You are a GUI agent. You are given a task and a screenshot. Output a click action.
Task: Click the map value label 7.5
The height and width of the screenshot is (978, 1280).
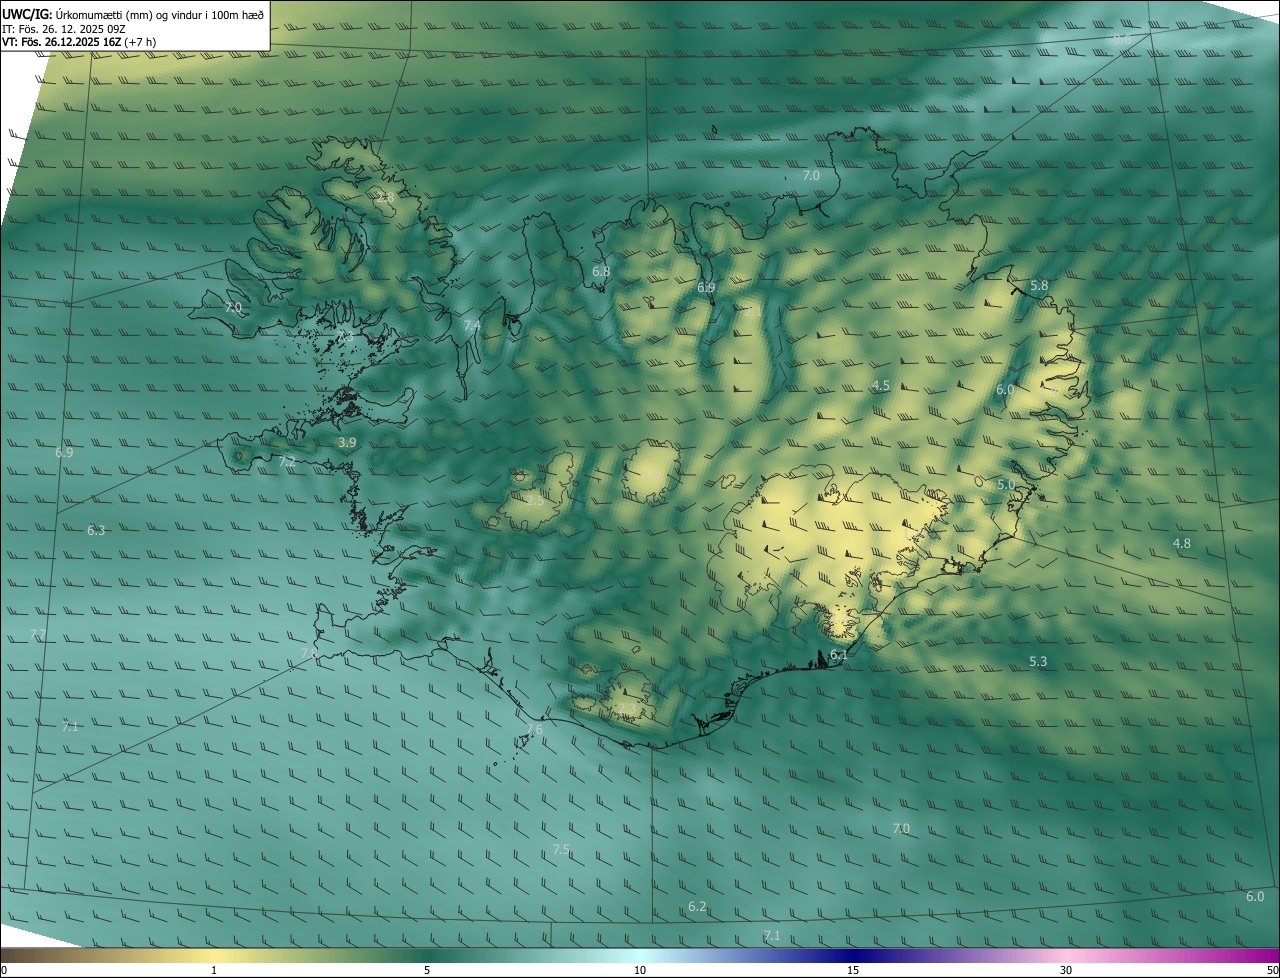click(561, 849)
